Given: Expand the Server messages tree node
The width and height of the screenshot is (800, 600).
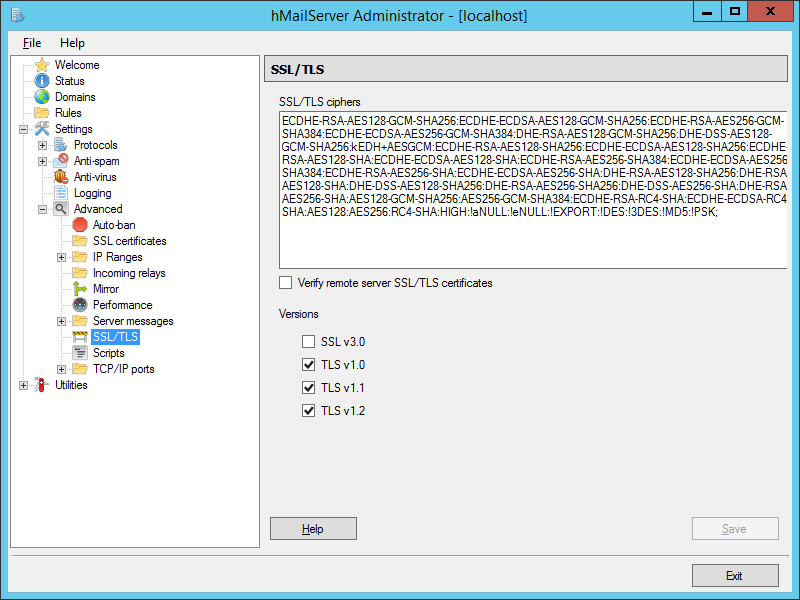Looking at the screenshot, I should [61, 321].
